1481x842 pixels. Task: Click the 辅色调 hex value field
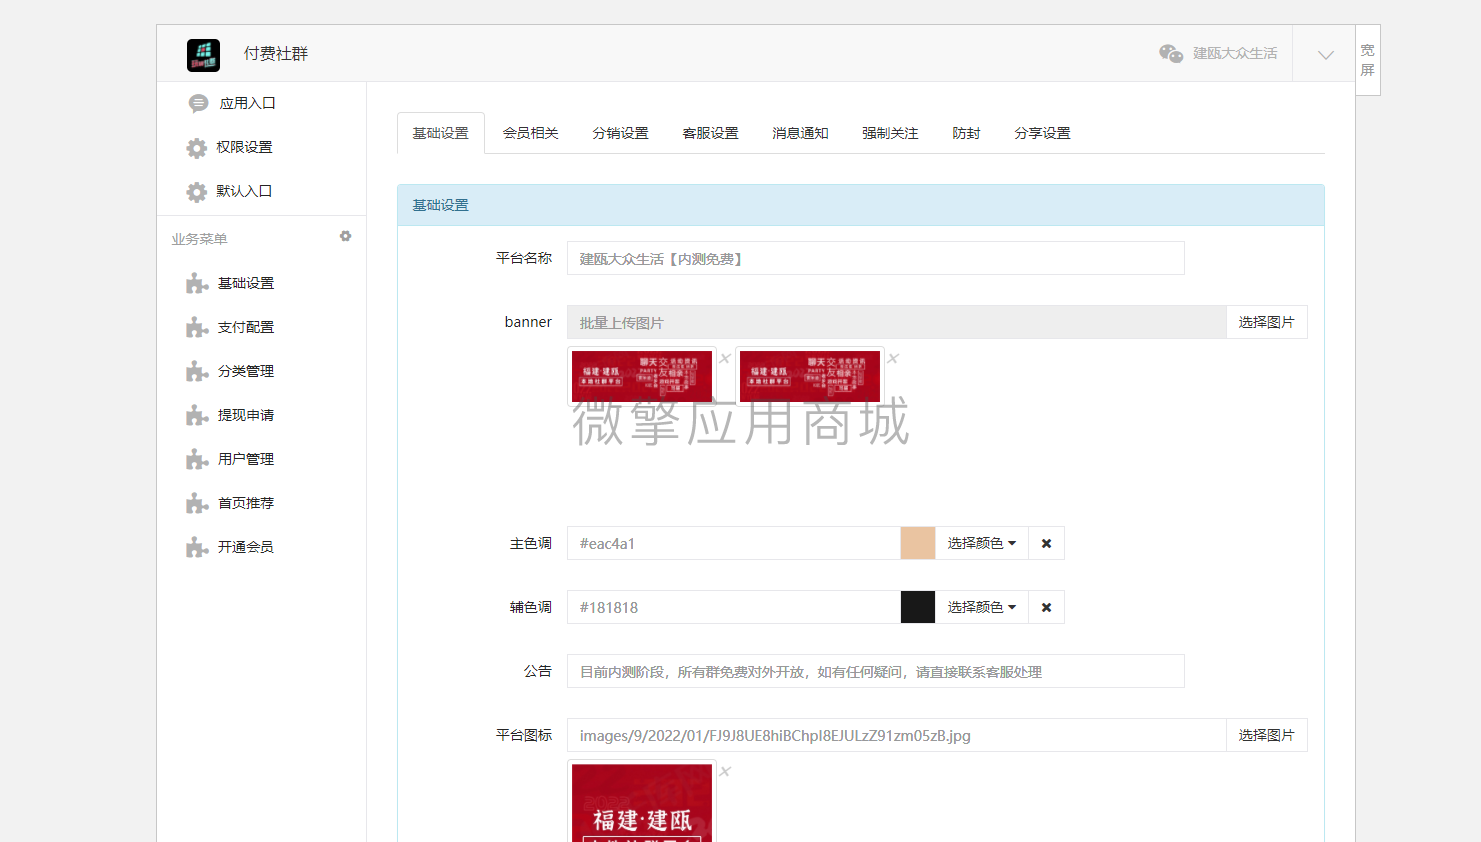point(734,607)
